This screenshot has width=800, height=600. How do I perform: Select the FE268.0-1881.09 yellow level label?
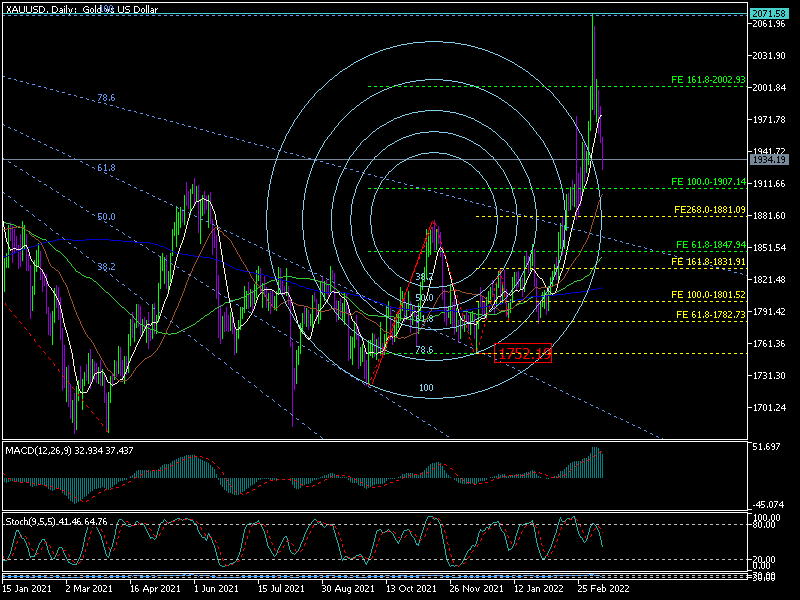pos(710,210)
